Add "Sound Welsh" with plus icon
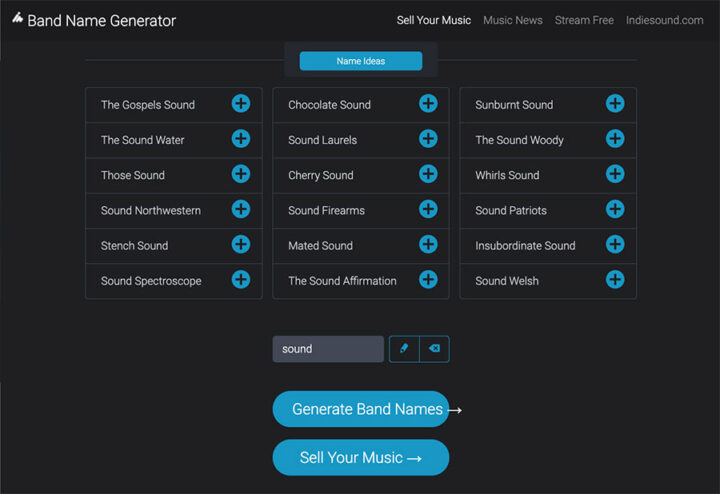 pyautogui.click(x=615, y=280)
